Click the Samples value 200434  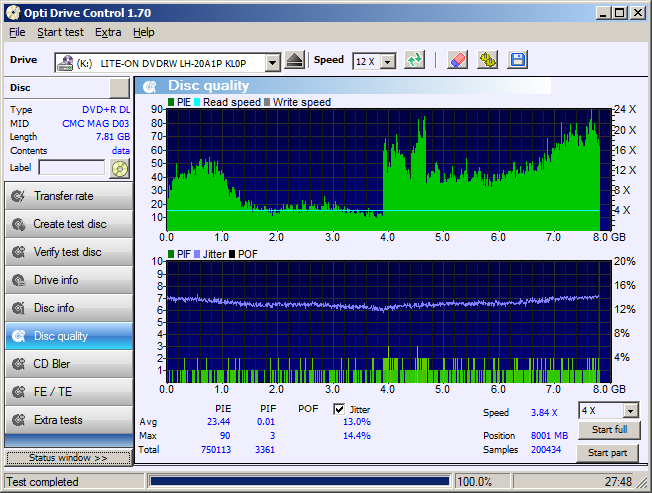pos(546,450)
